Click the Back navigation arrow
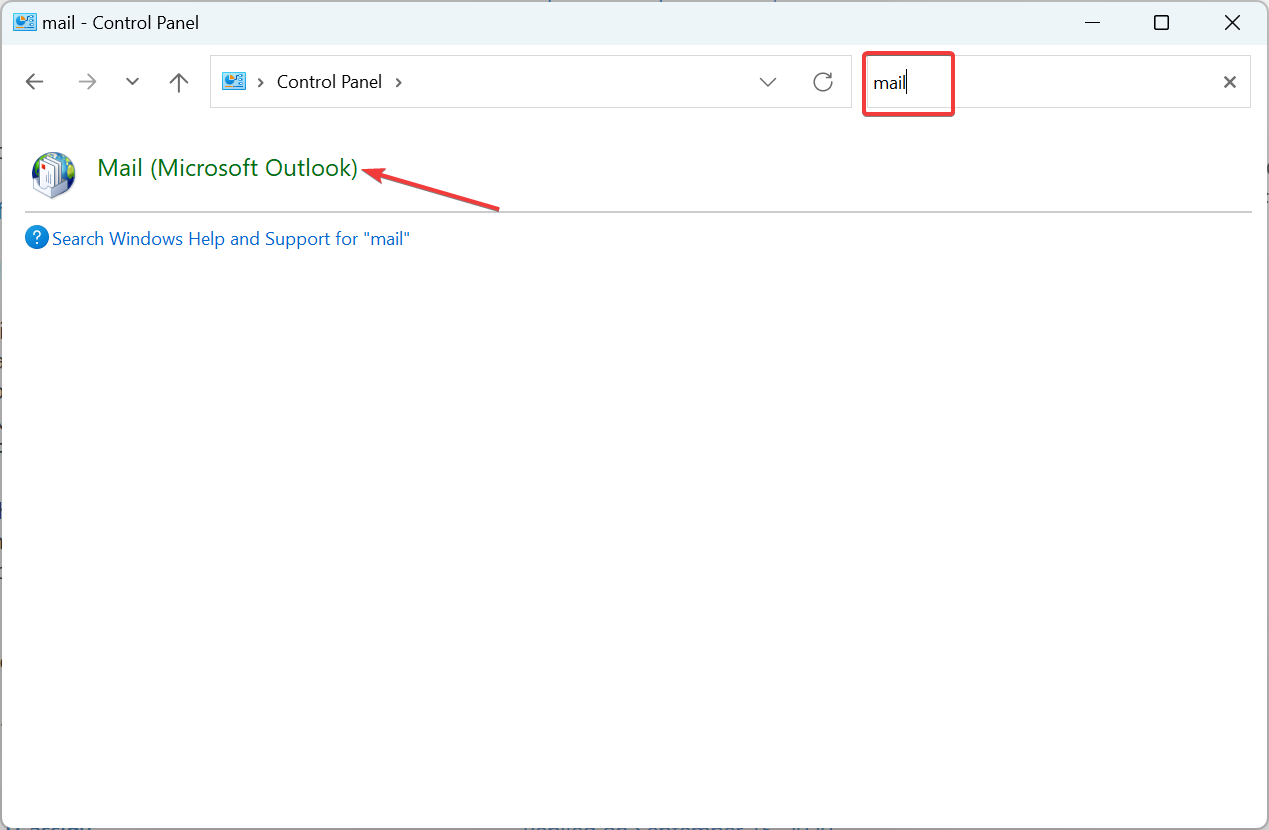The width and height of the screenshot is (1269, 830). (x=35, y=82)
